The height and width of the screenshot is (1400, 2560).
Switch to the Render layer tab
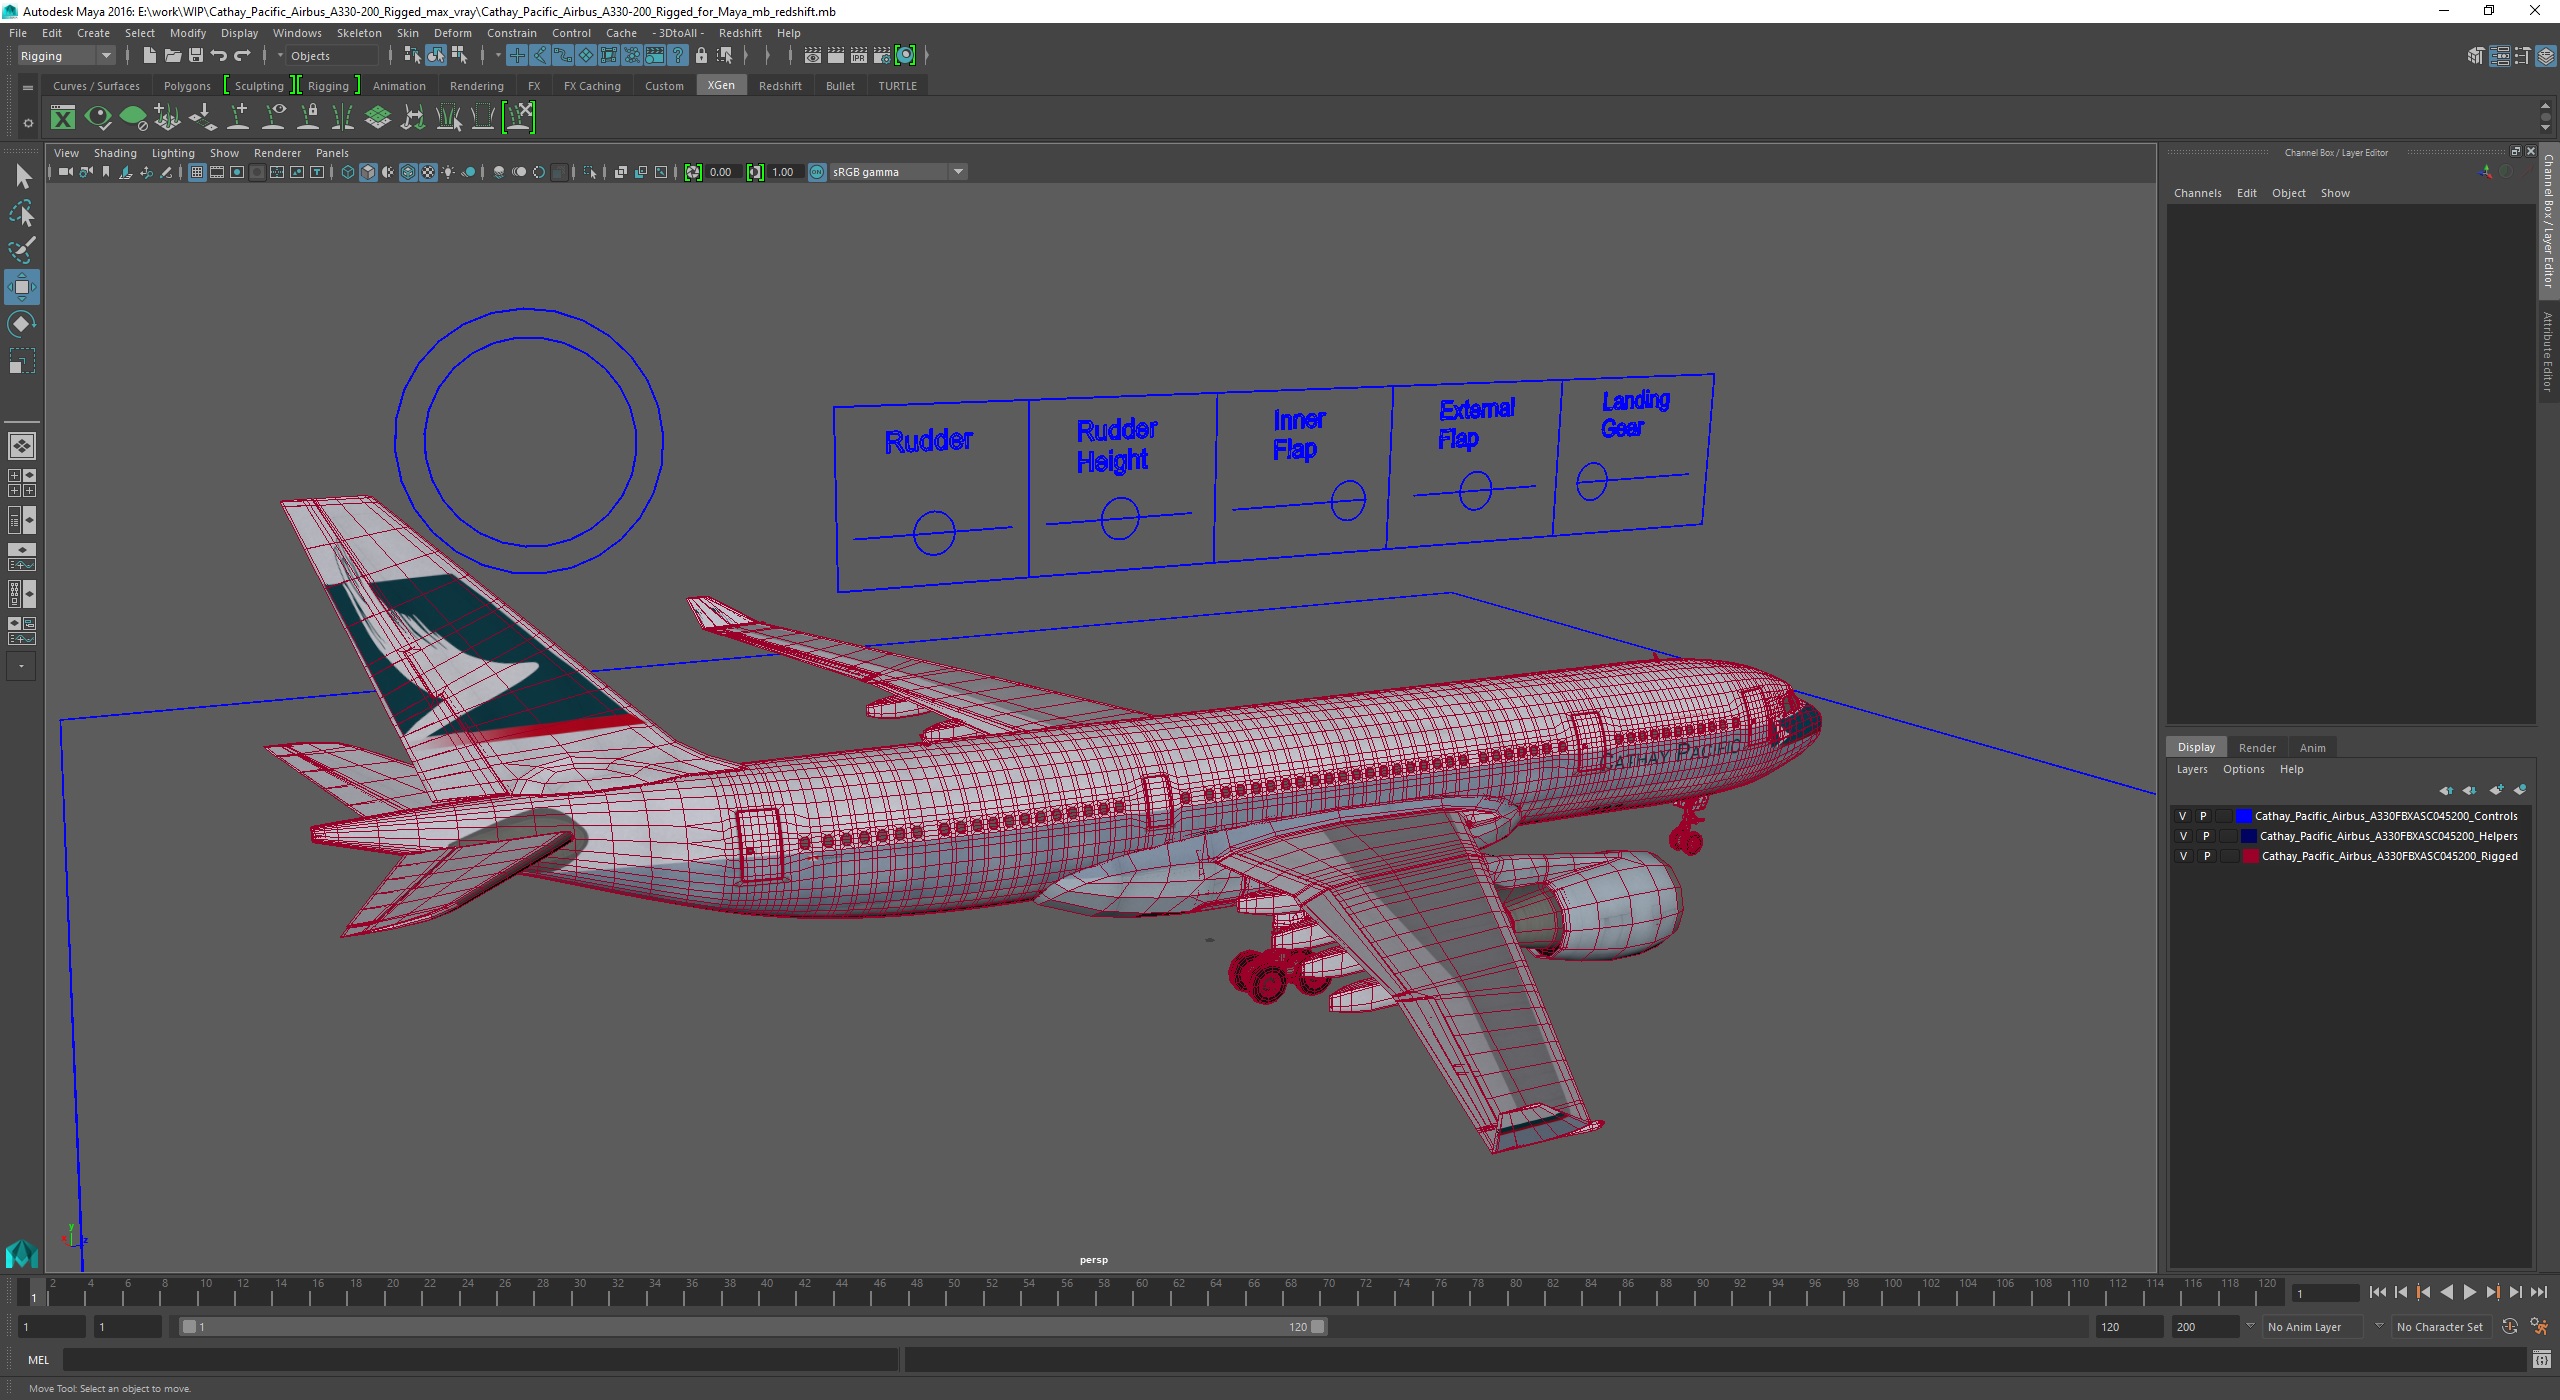[2257, 748]
